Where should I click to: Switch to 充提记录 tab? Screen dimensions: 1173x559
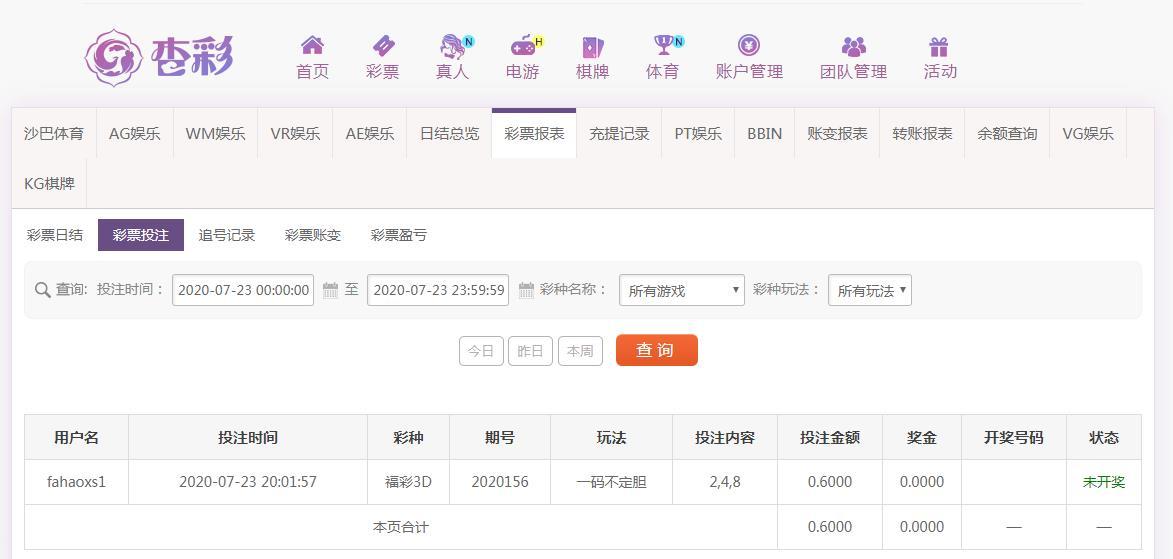[619, 134]
